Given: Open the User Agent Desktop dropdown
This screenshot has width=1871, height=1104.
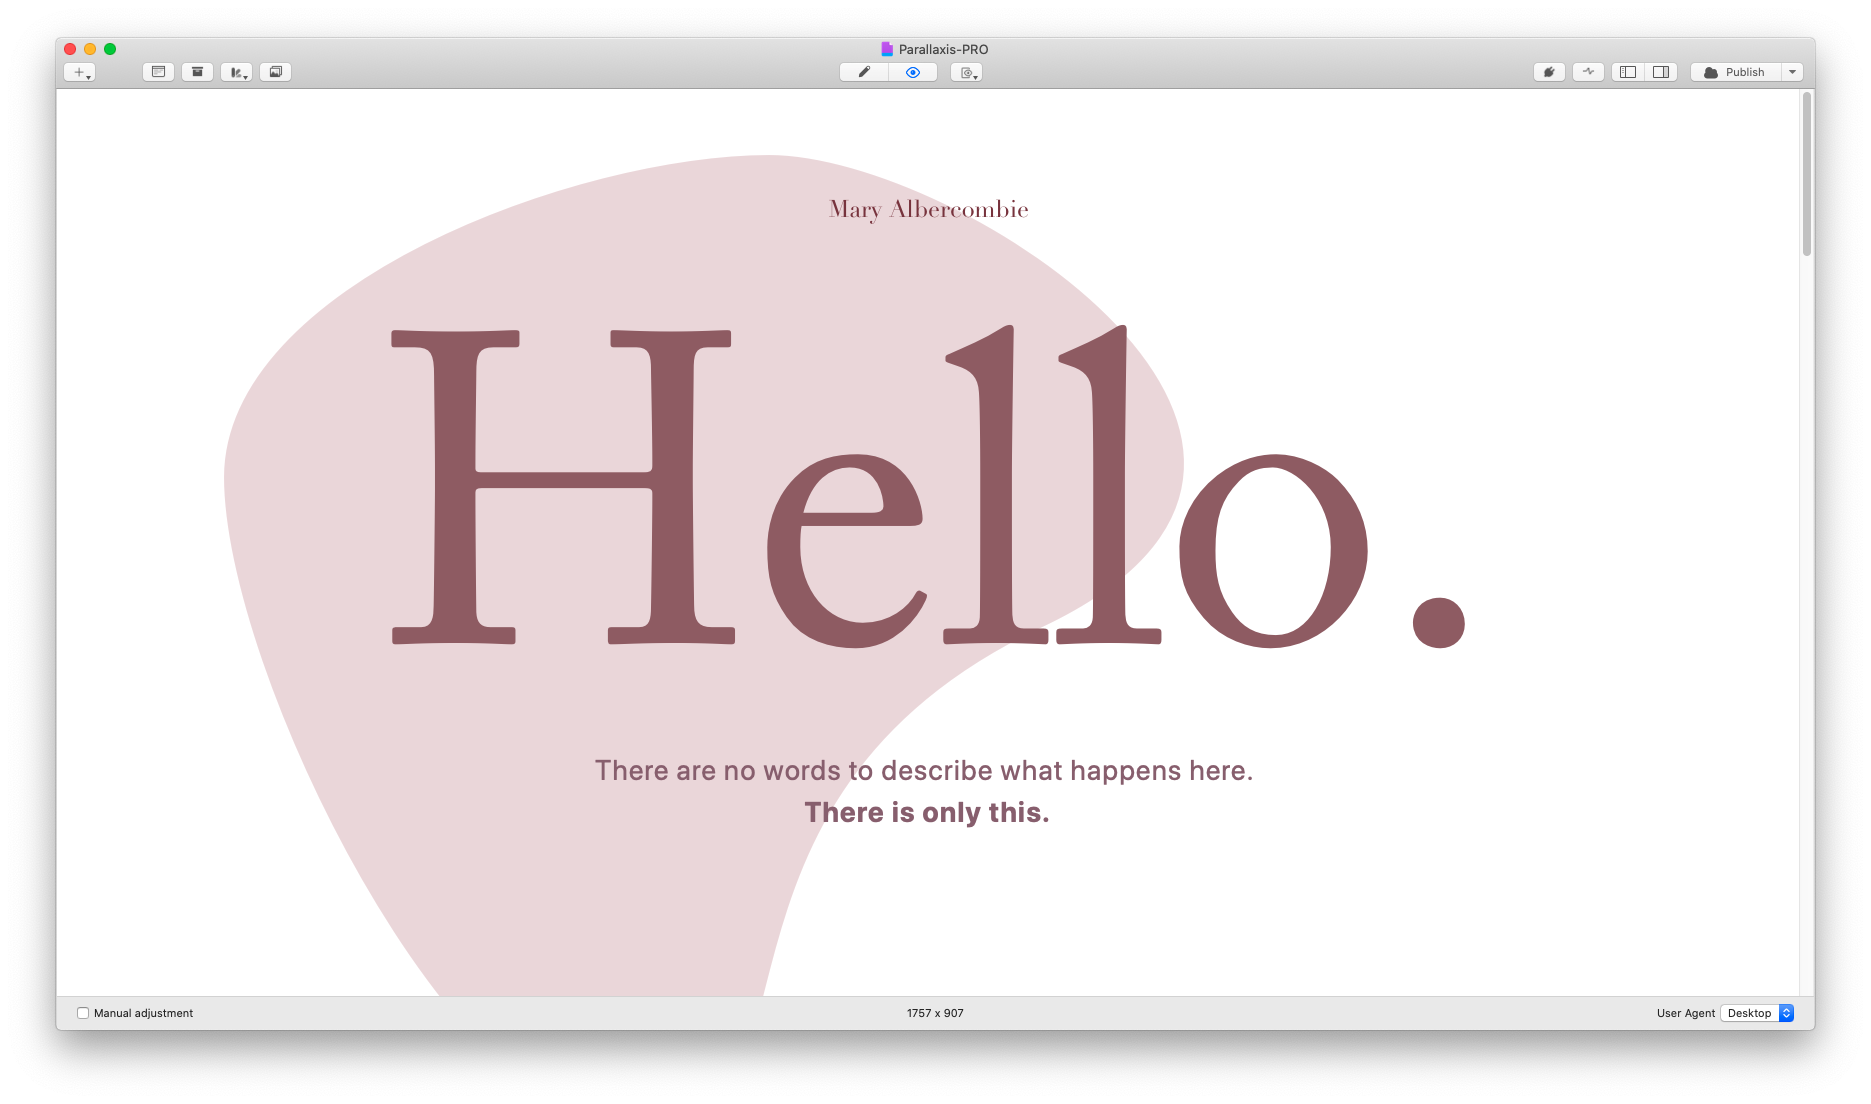Looking at the screenshot, I should point(1757,1013).
